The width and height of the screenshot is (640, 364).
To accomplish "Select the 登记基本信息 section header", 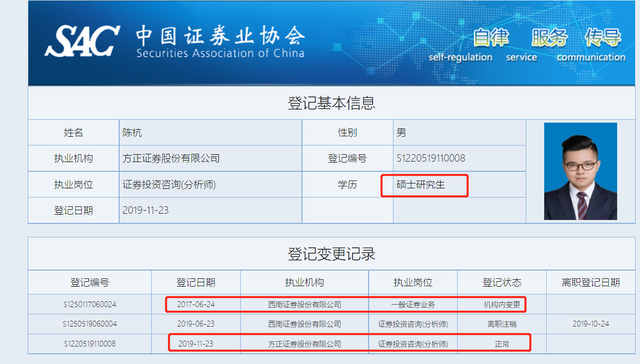I will point(331,103).
